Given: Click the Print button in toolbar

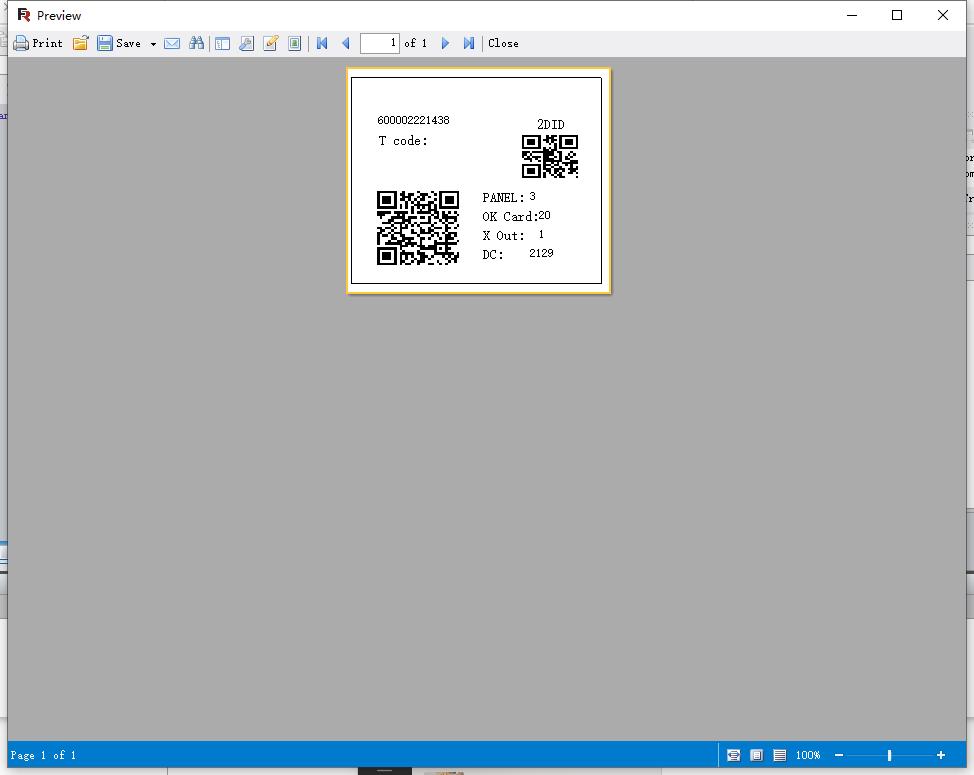Looking at the screenshot, I should (x=38, y=43).
